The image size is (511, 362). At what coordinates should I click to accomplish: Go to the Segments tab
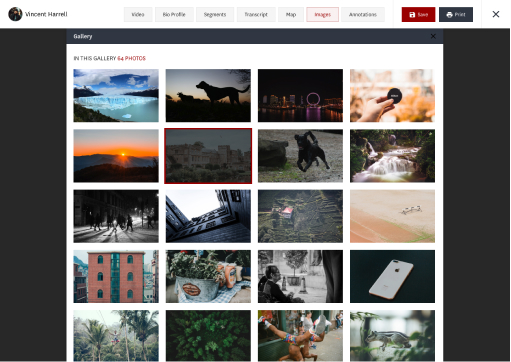coord(215,14)
